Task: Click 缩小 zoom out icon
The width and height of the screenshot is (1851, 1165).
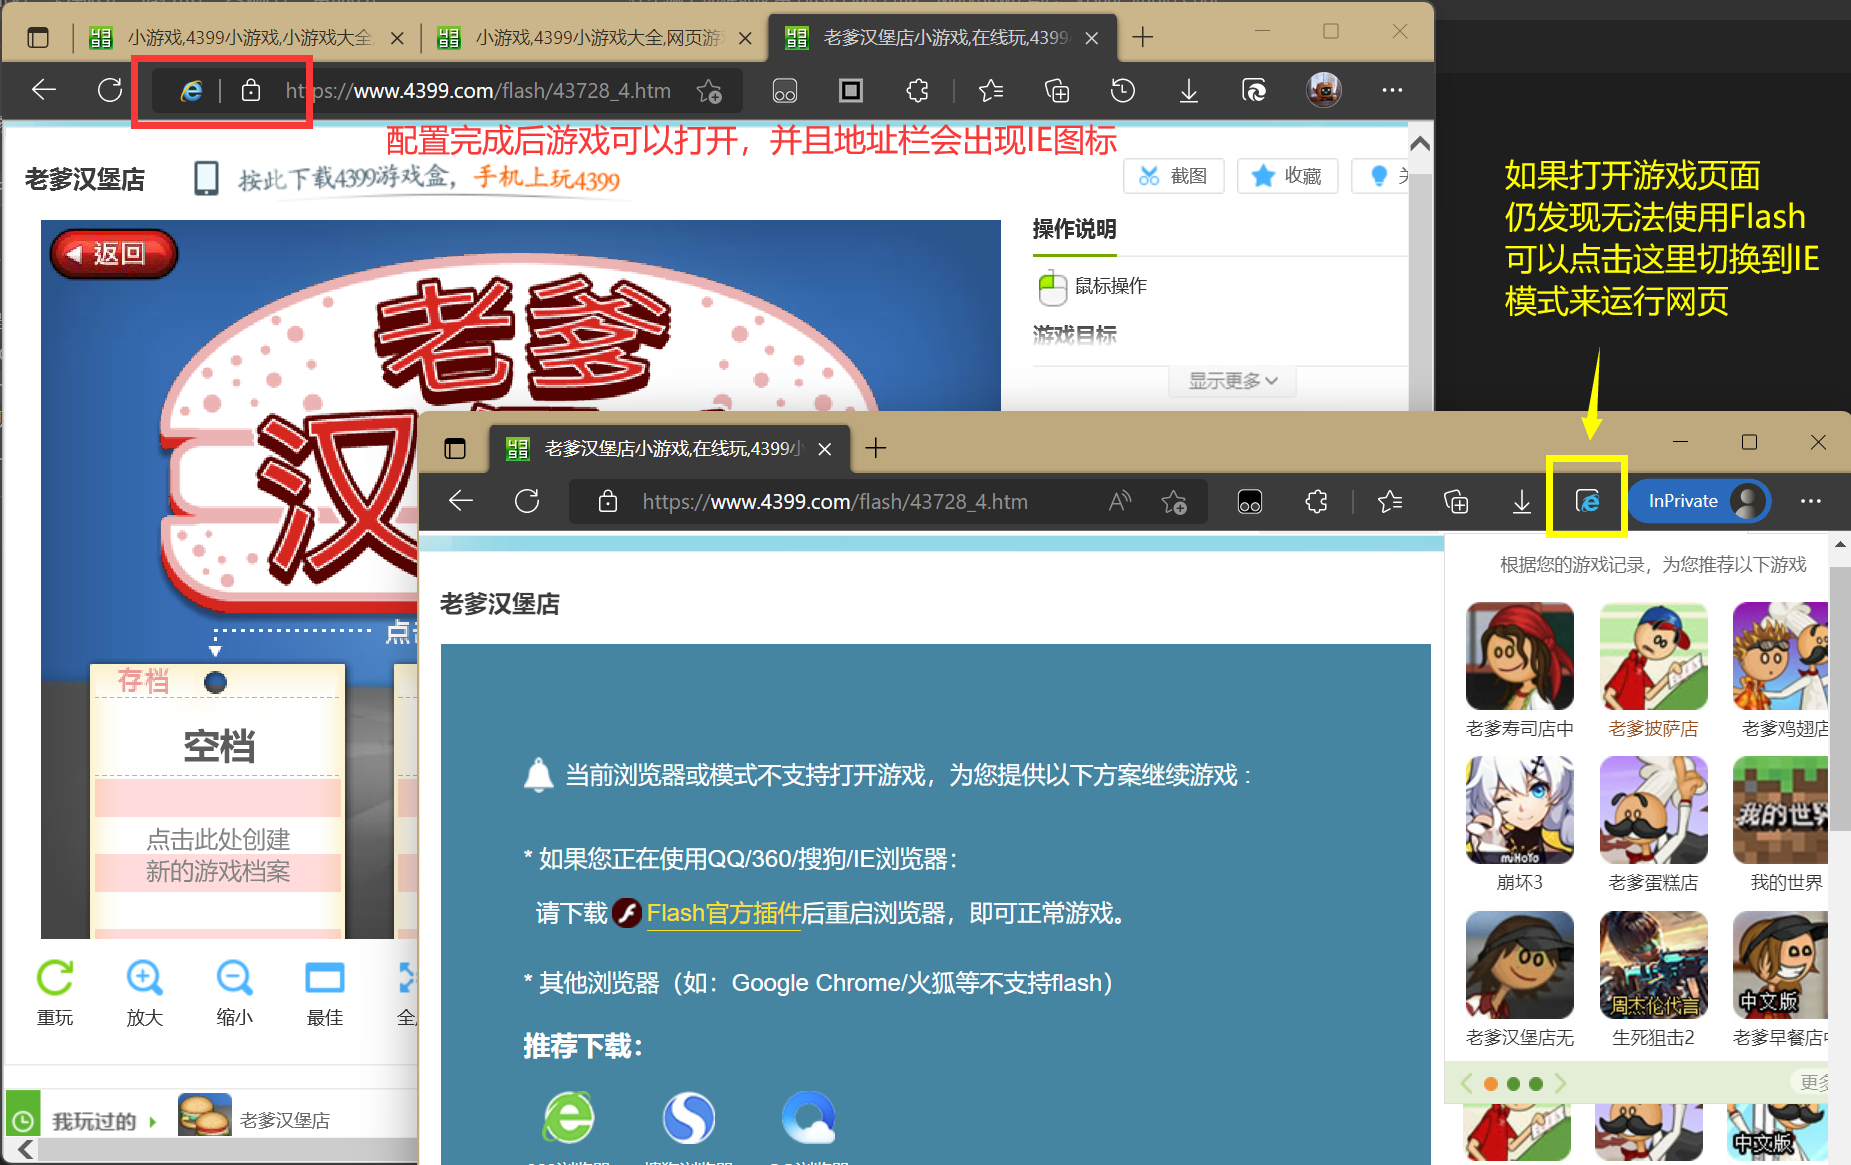Action: (235, 992)
